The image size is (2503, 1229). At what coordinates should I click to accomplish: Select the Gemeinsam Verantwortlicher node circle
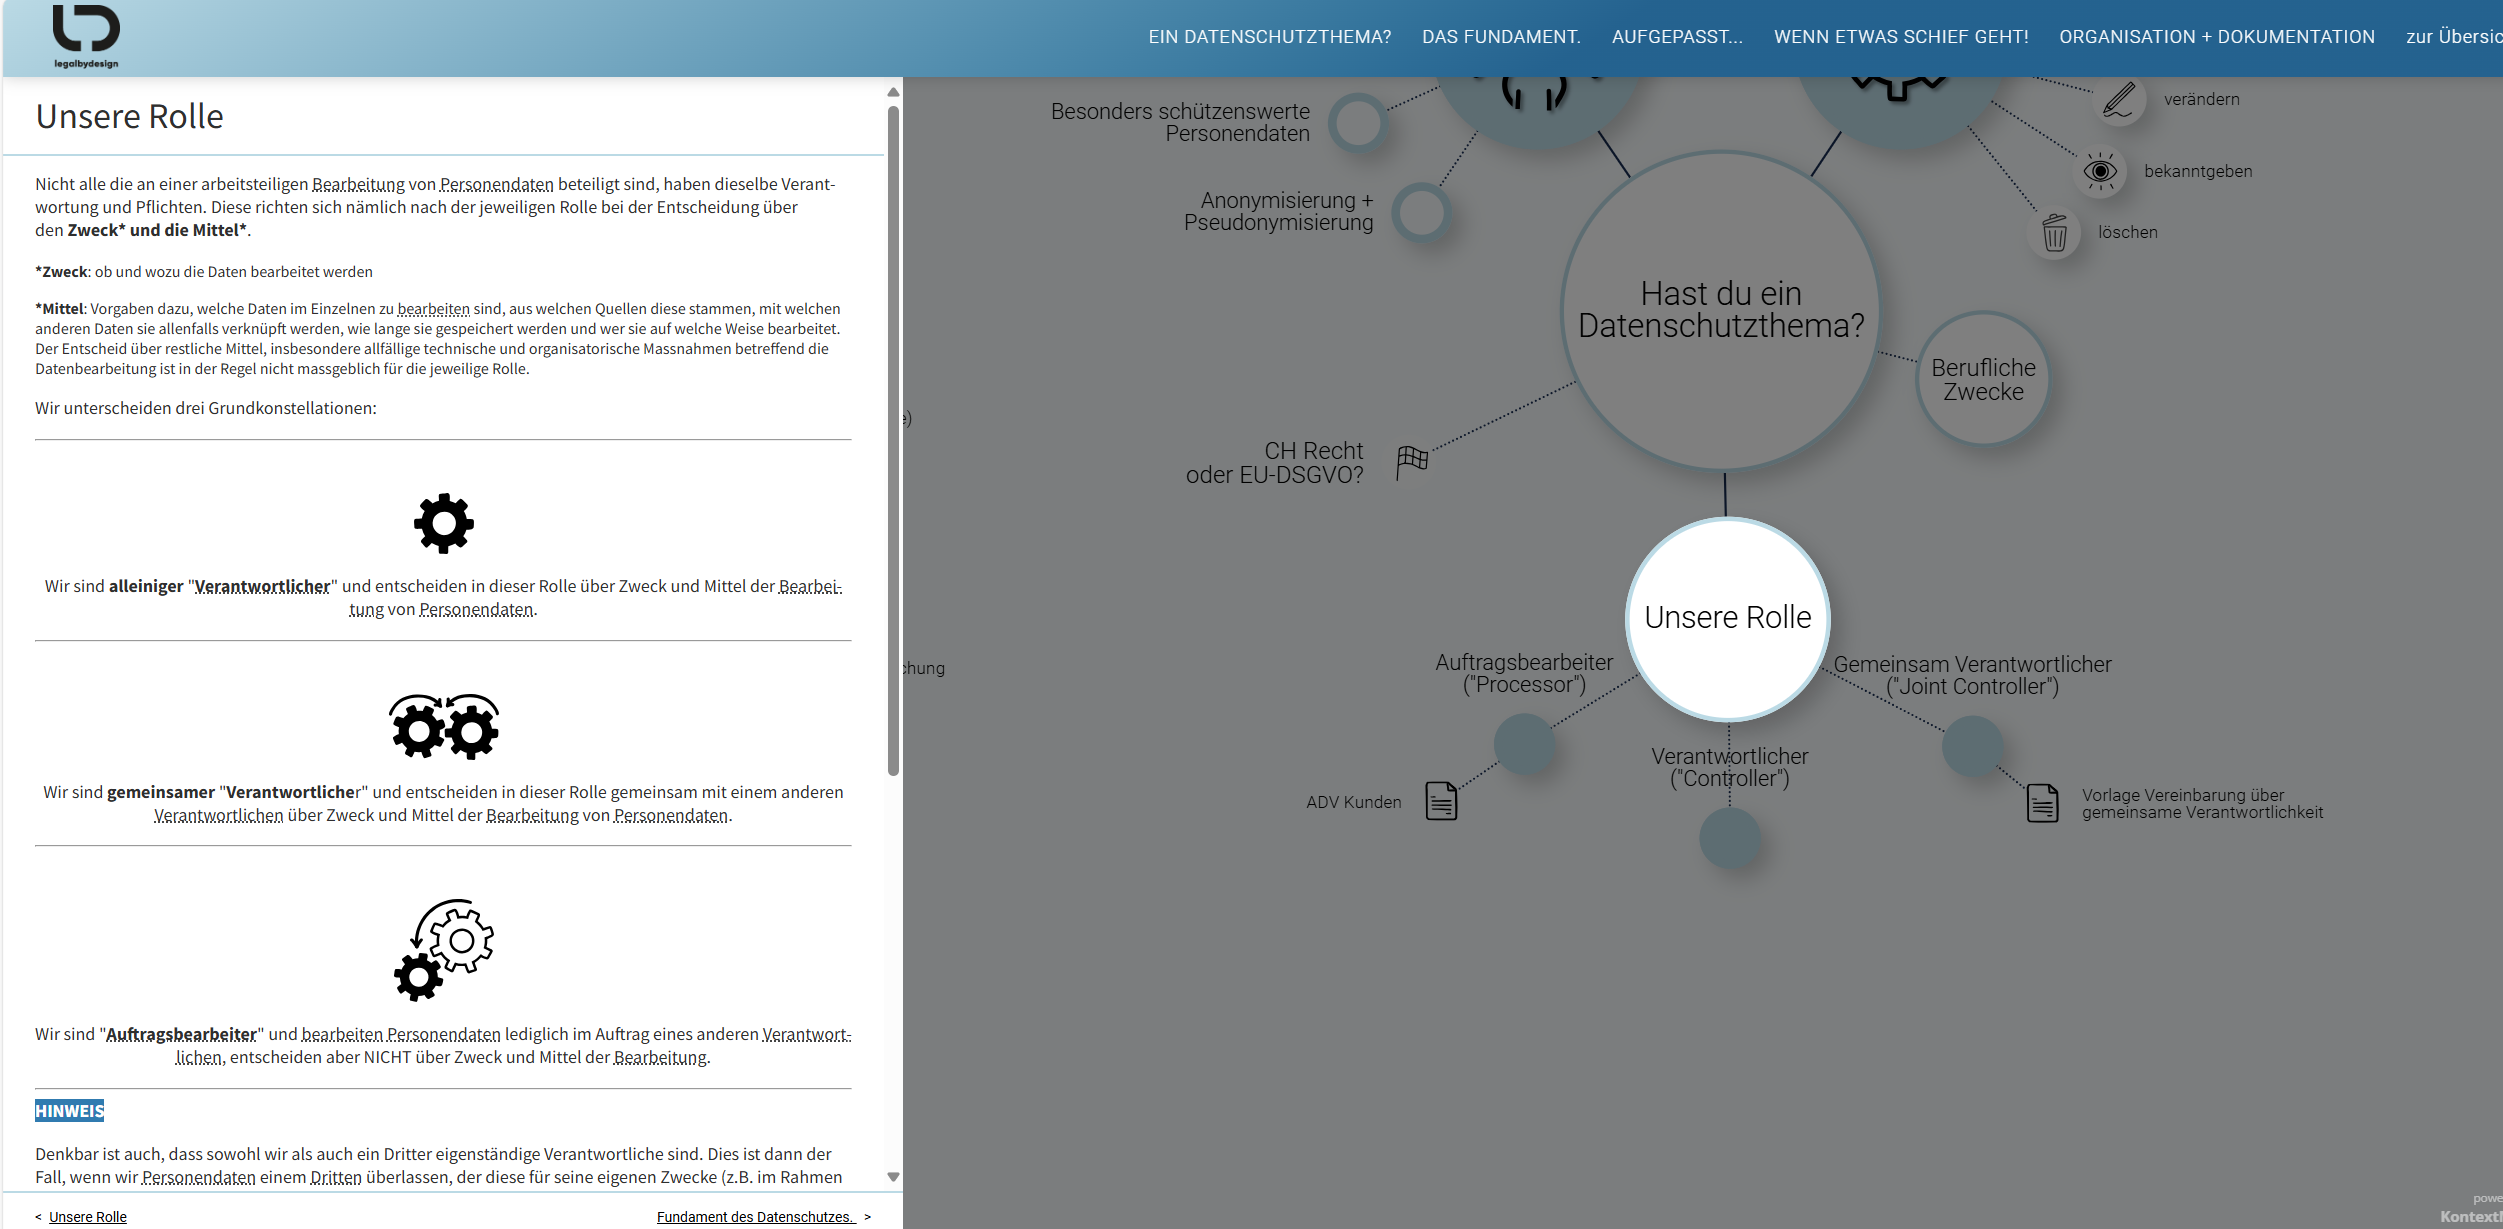tap(1972, 746)
